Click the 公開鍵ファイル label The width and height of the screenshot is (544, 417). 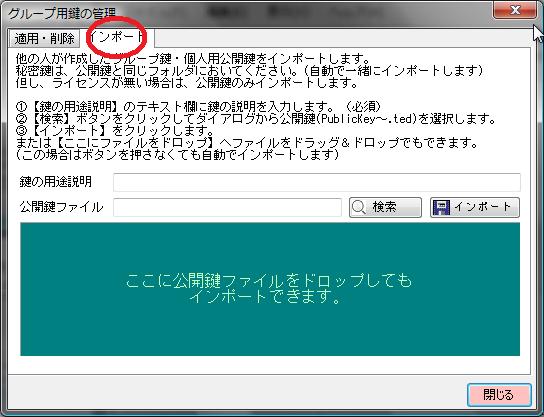pyautogui.click(x=61, y=207)
